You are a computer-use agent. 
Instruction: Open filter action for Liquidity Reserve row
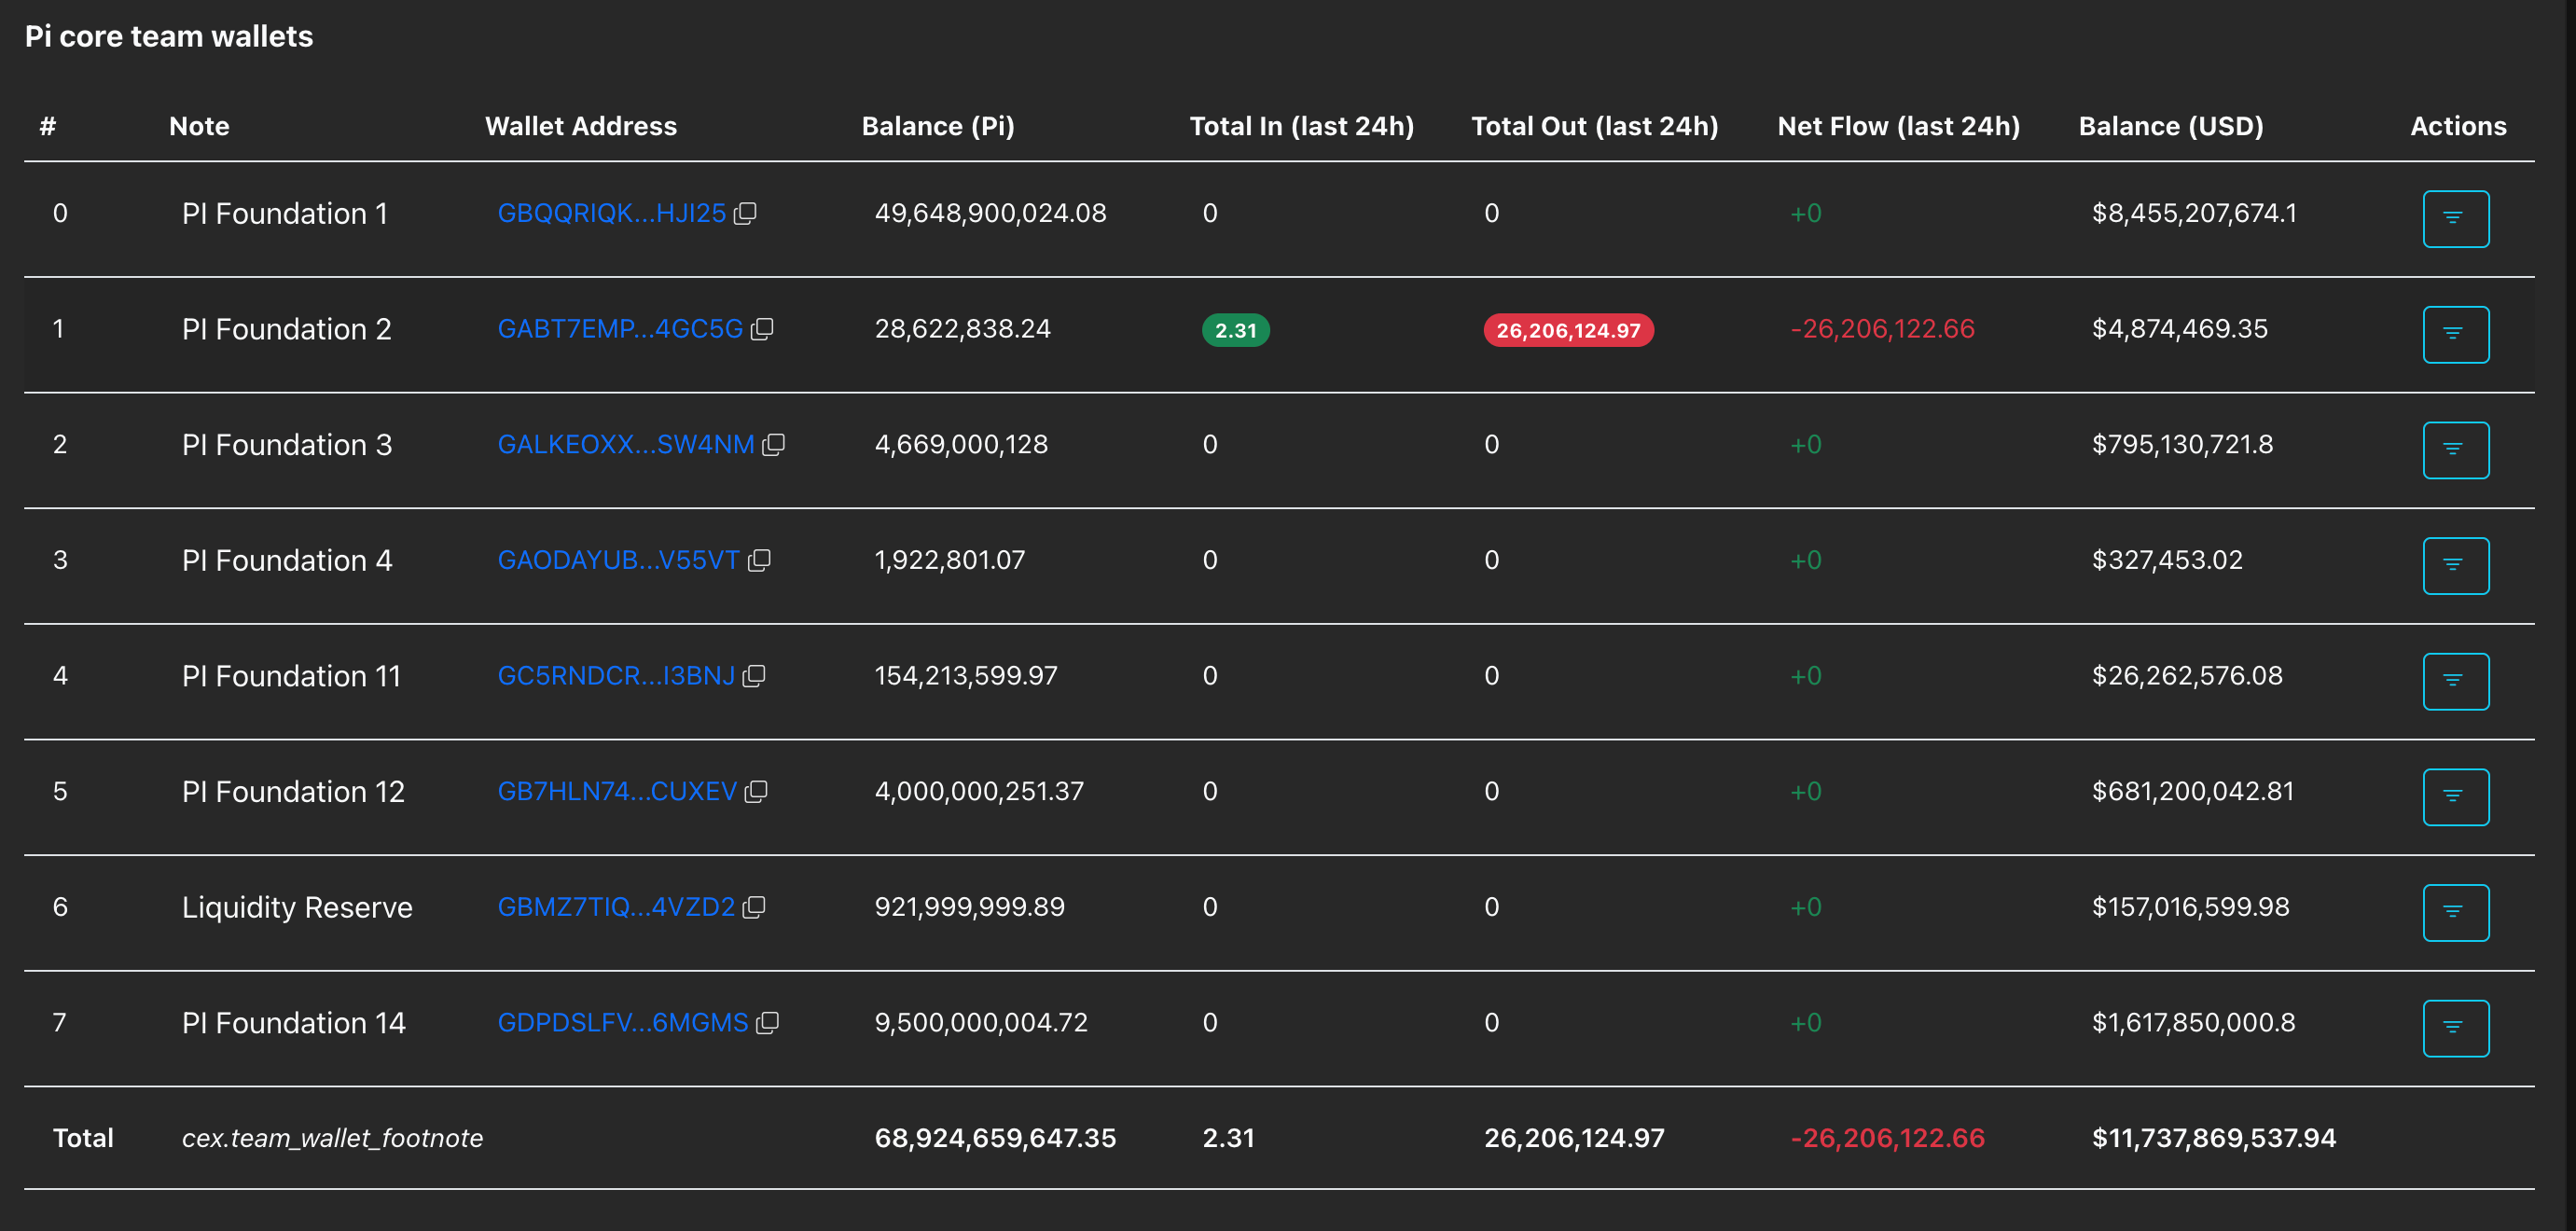pyautogui.click(x=2455, y=912)
